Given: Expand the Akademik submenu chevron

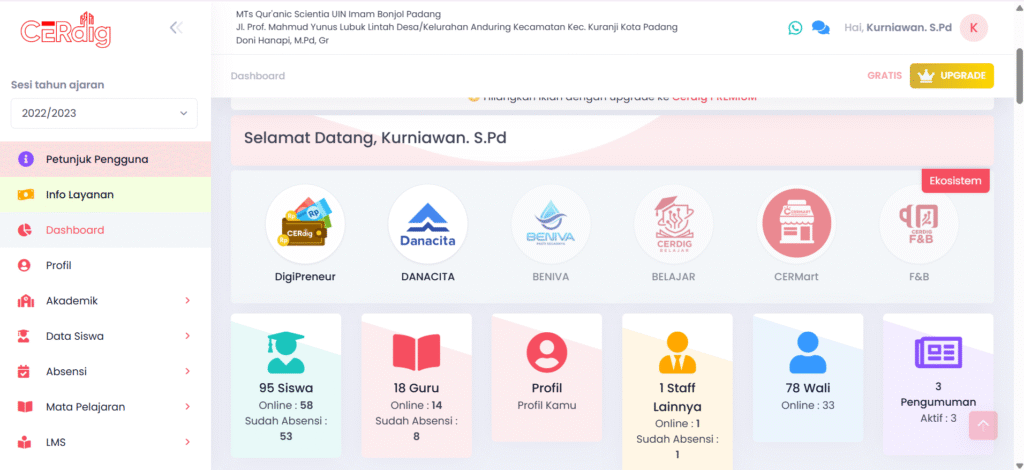Looking at the screenshot, I should tap(187, 301).
